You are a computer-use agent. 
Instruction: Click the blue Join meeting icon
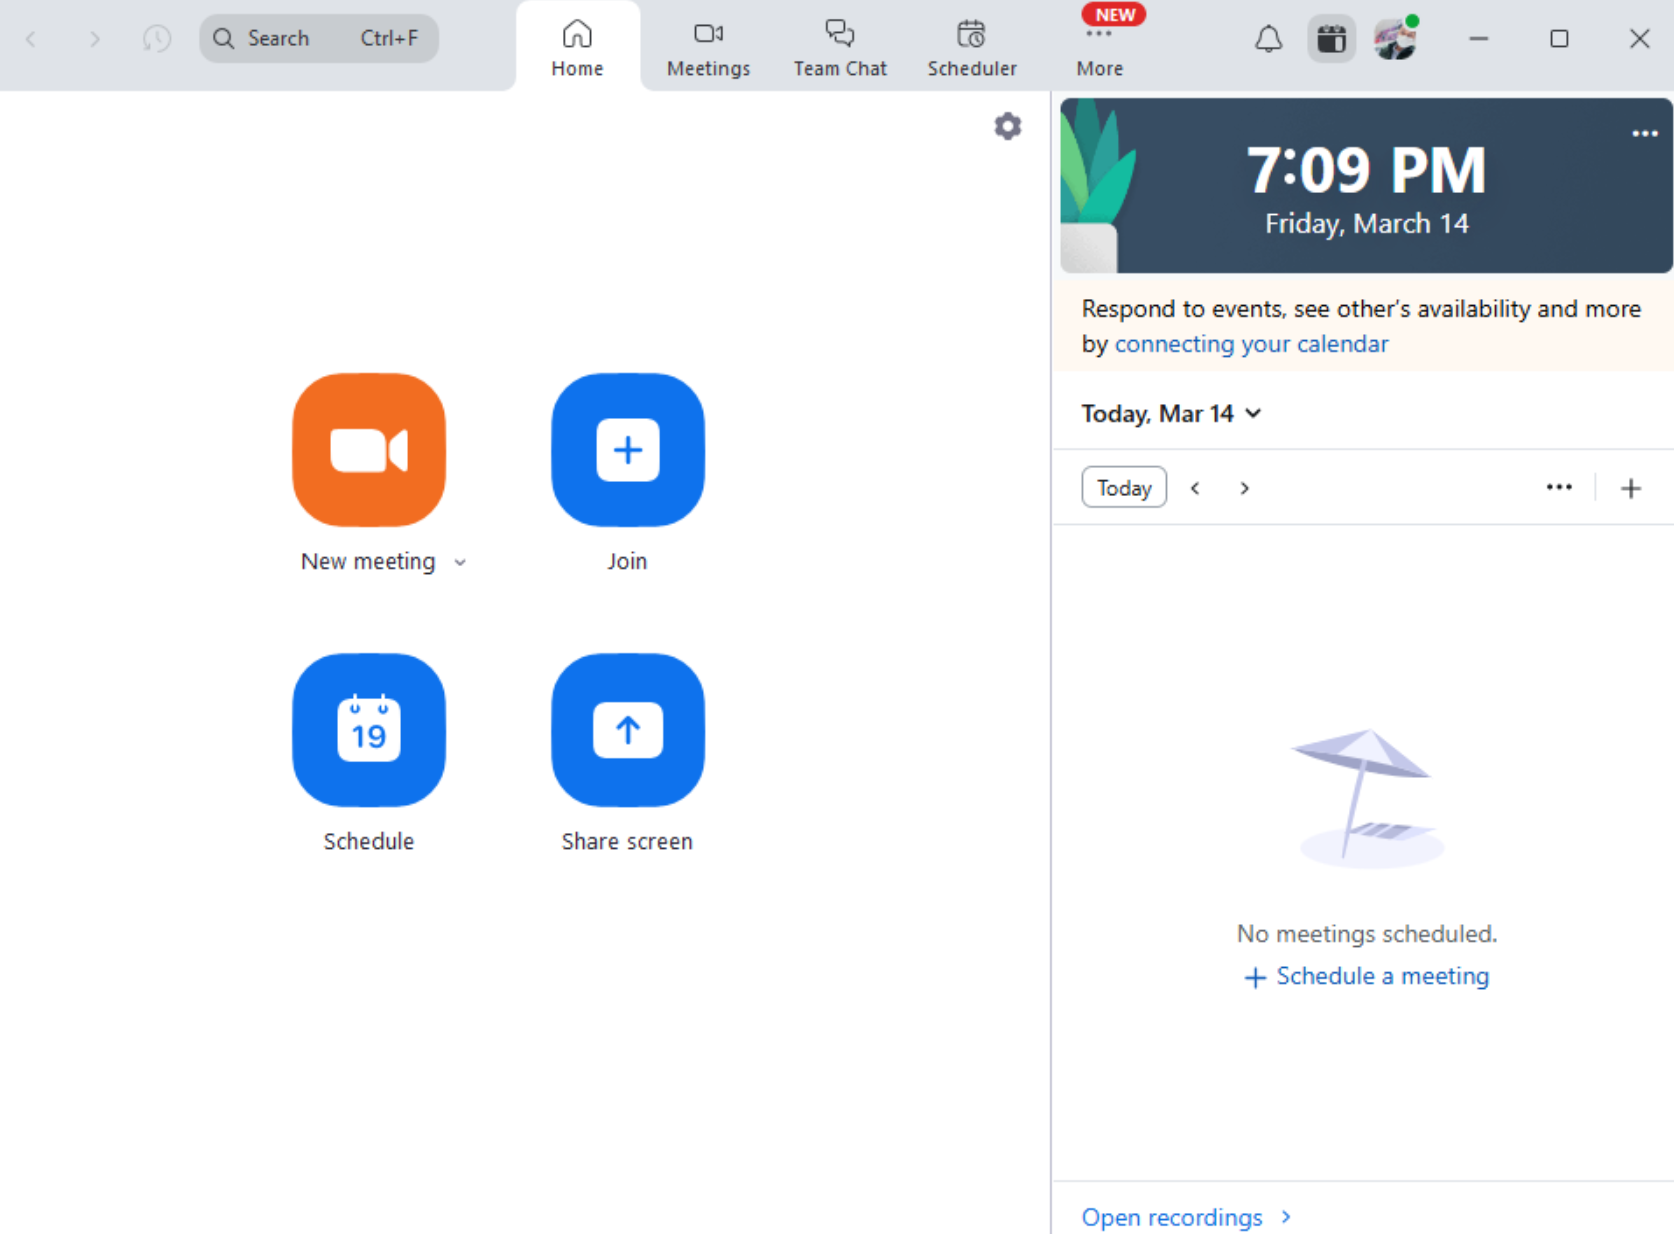628,450
